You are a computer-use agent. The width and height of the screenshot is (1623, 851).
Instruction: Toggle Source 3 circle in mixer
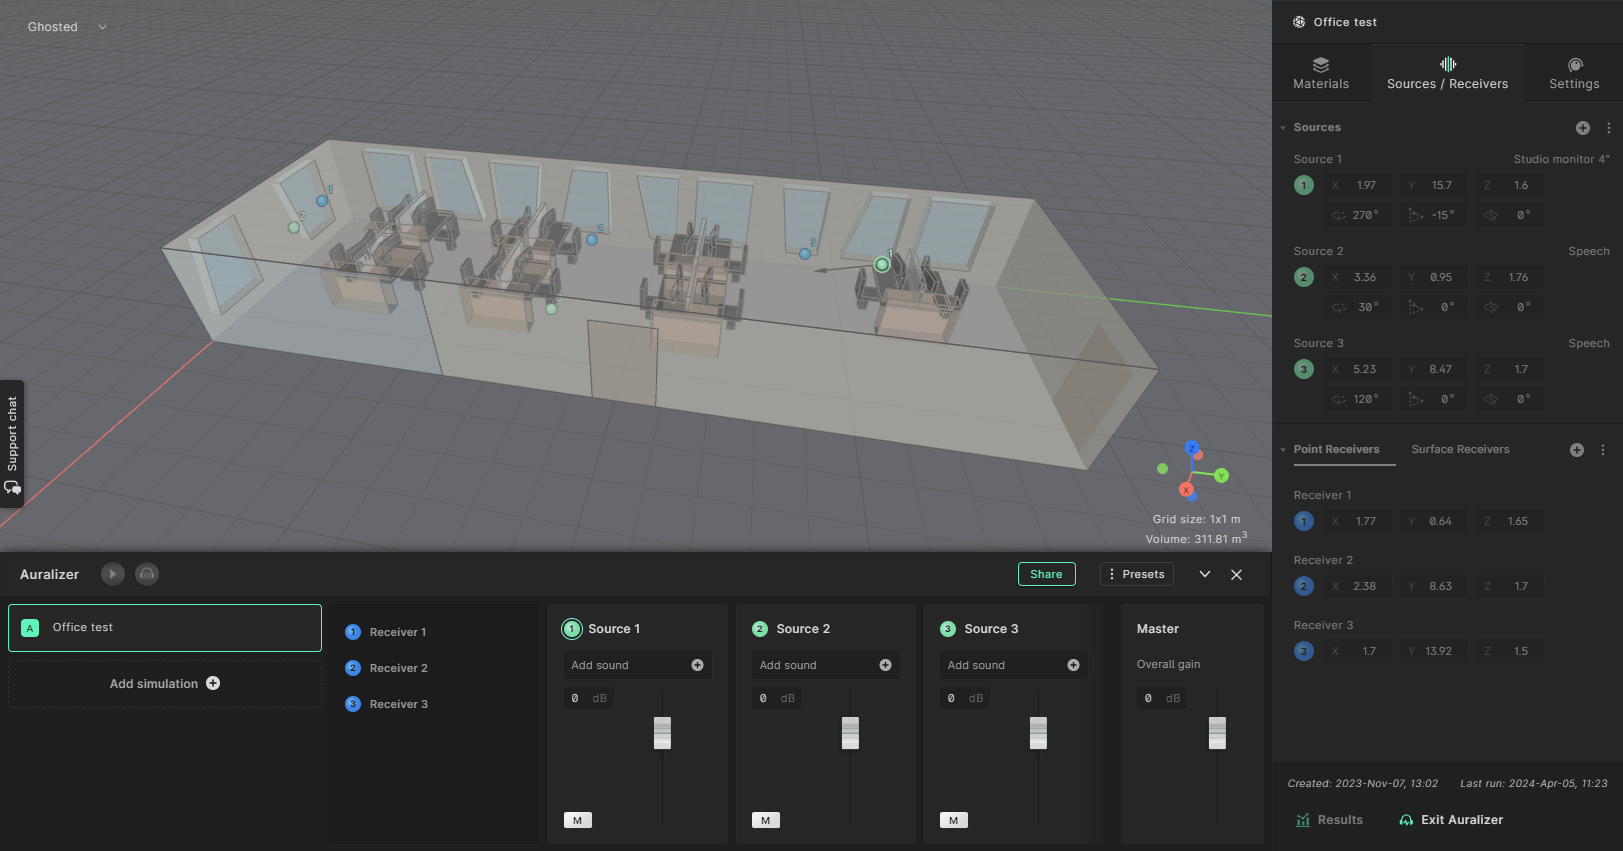point(948,629)
